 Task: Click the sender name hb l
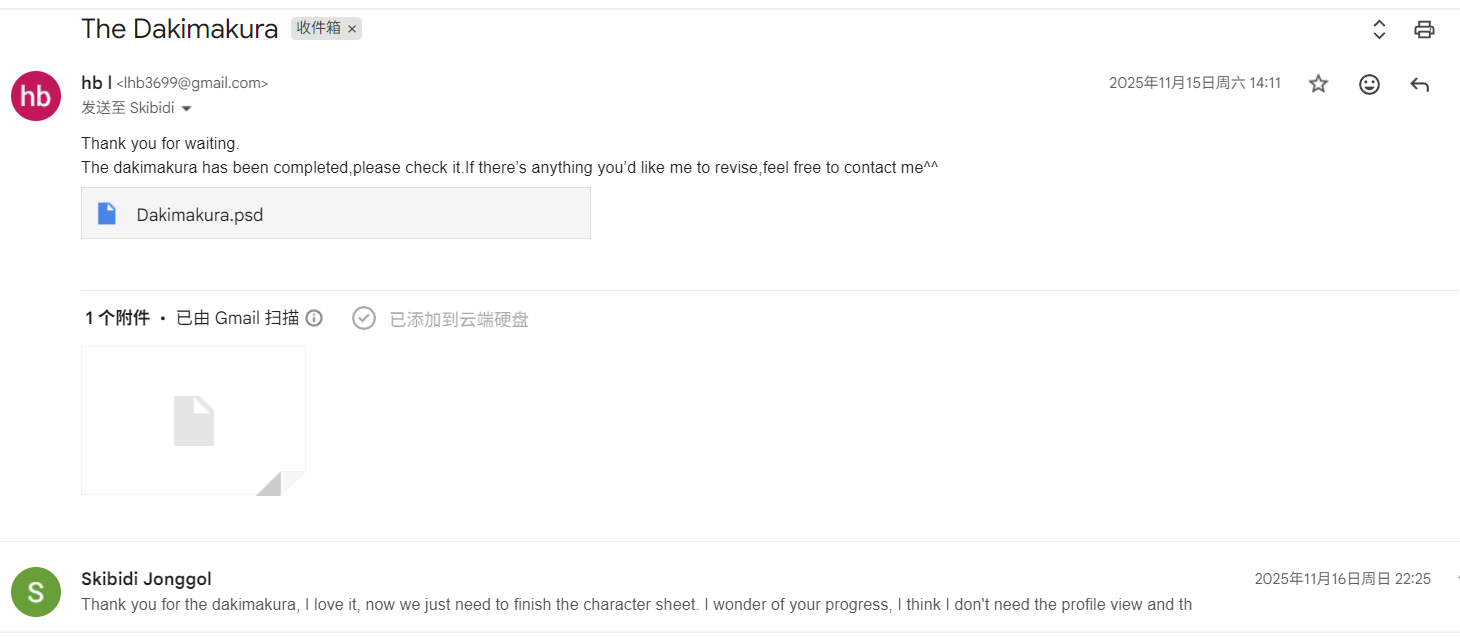click(x=96, y=83)
